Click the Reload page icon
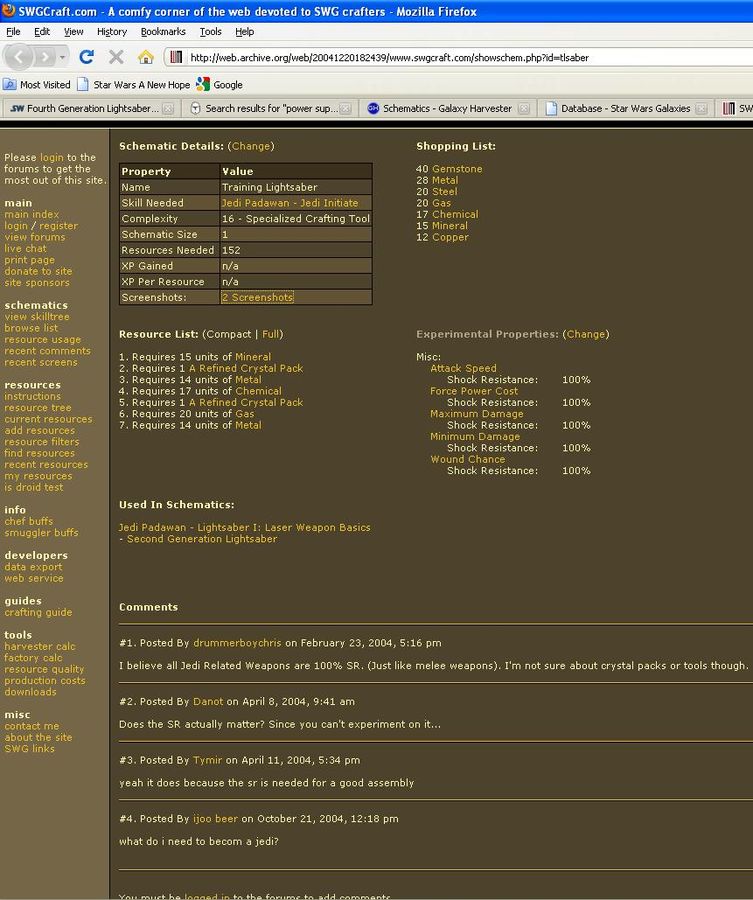This screenshot has width=753, height=900. (87, 57)
